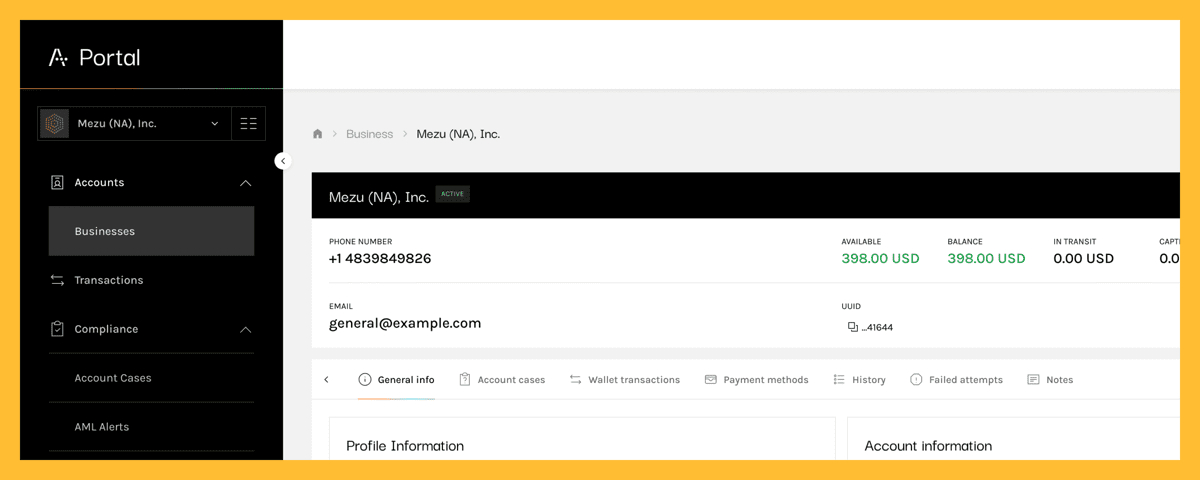Click the Wallet transactions tab icon
The width and height of the screenshot is (1200, 480).
(x=576, y=380)
